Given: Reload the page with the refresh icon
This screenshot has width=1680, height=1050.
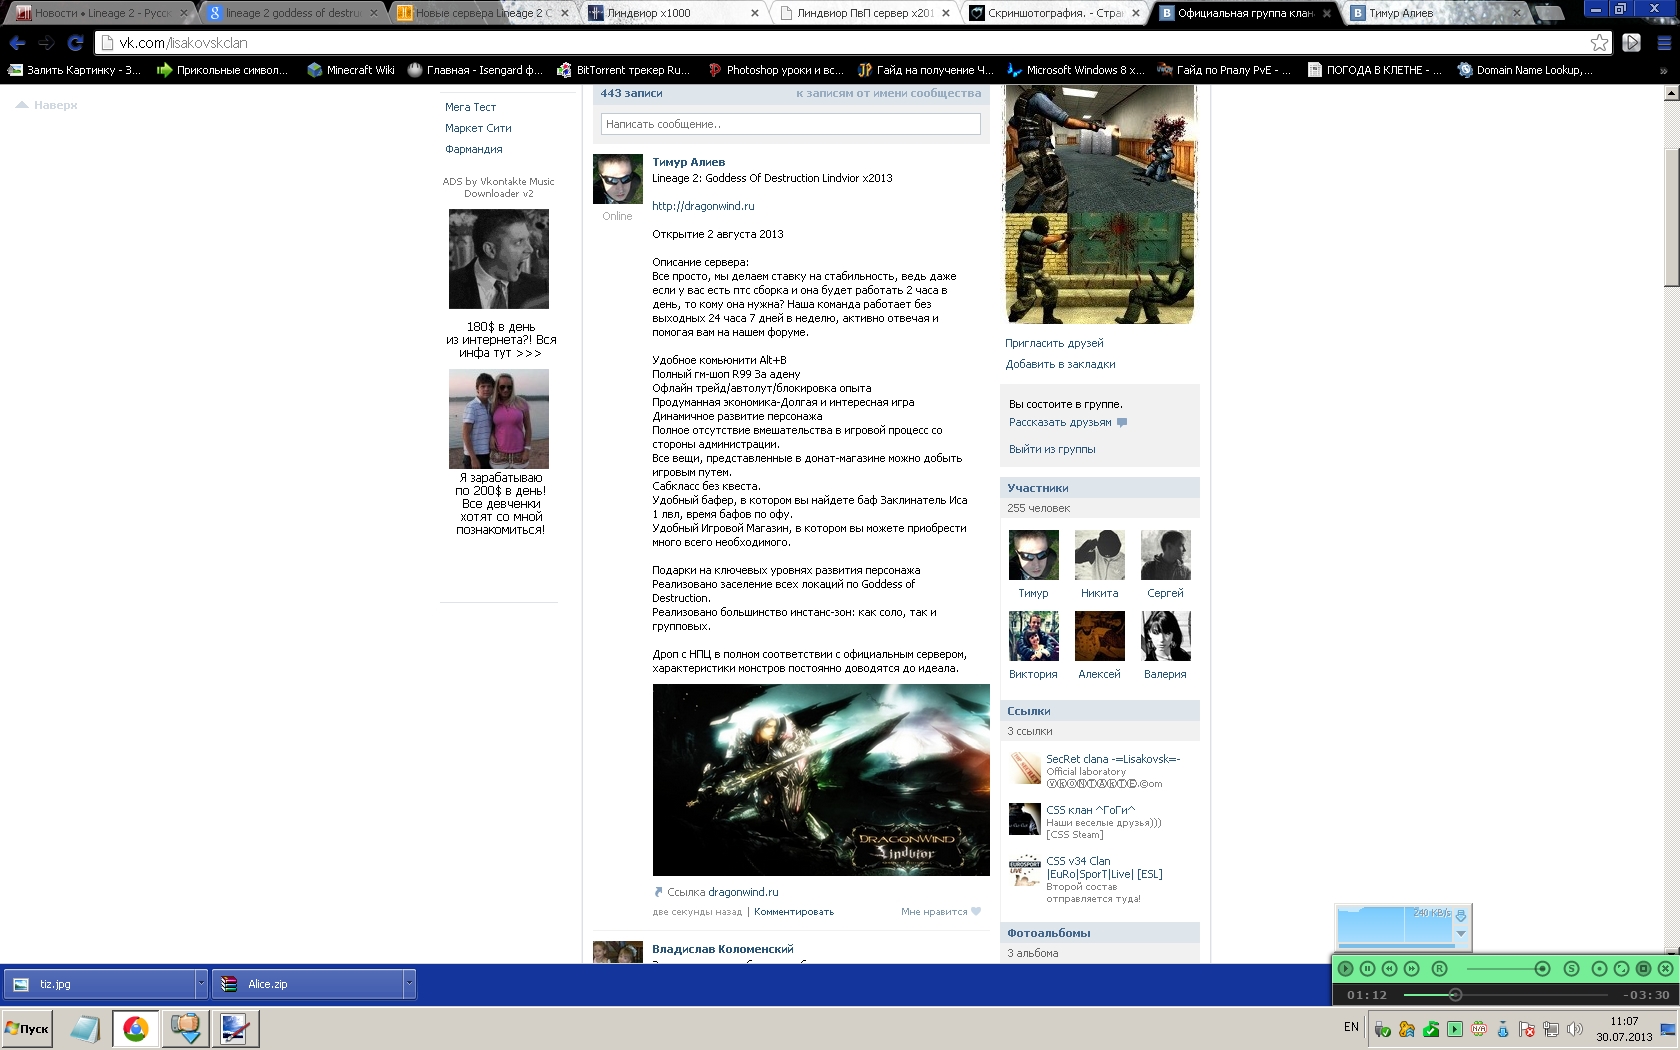Looking at the screenshot, I should coord(75,43).
